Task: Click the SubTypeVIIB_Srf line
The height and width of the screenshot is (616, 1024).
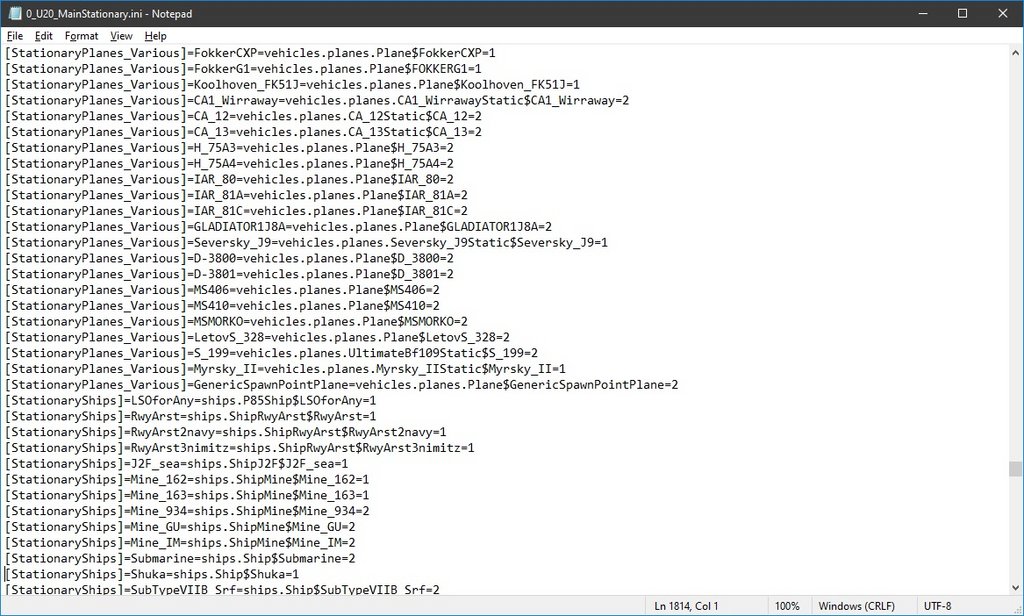Action: click(223, 589)
